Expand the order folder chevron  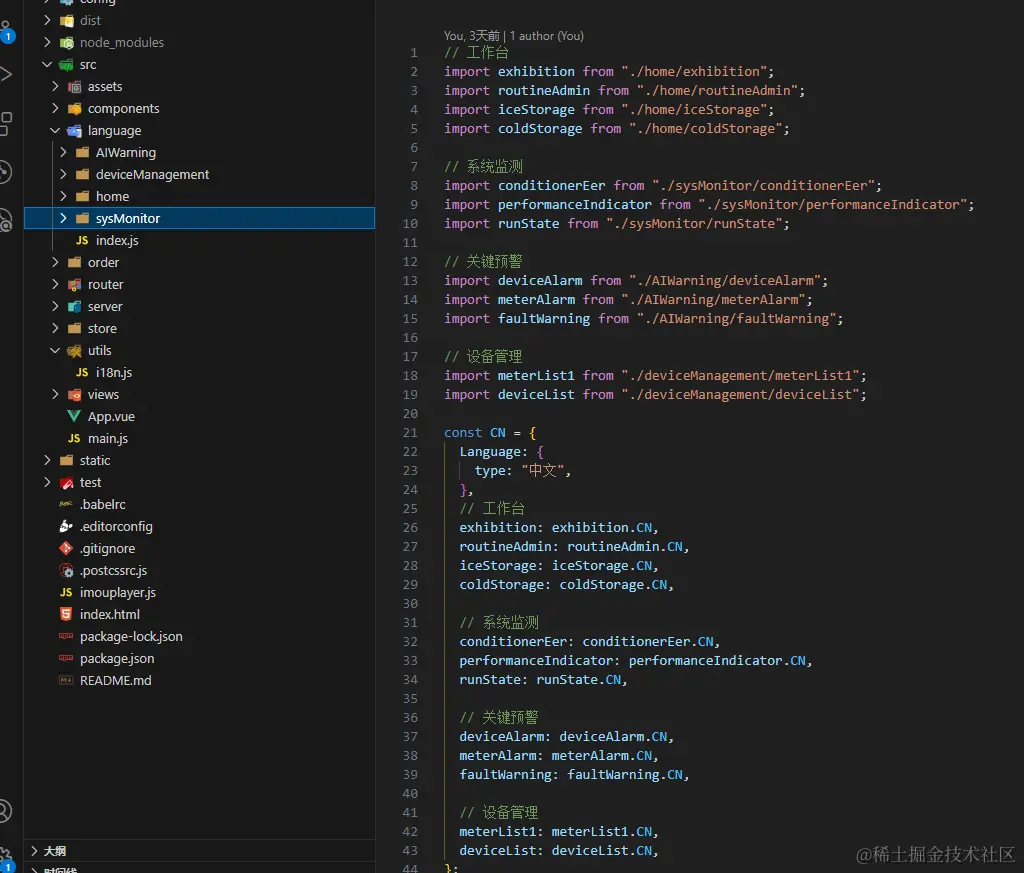[x=56, y=262]
